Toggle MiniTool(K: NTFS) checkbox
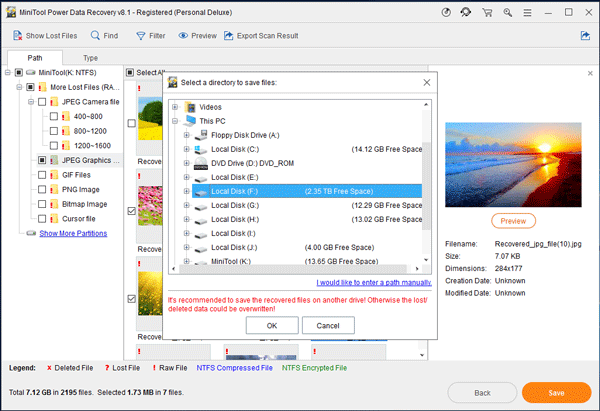The height and width of the screenshot is (411, 600). click(x=19, y=72)
